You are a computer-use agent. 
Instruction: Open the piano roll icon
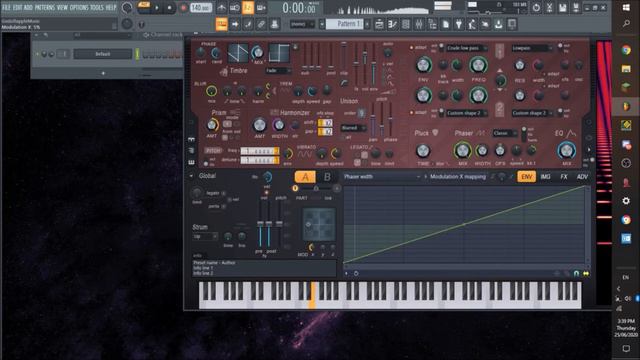pyautogui.click(x=392, y=24)
